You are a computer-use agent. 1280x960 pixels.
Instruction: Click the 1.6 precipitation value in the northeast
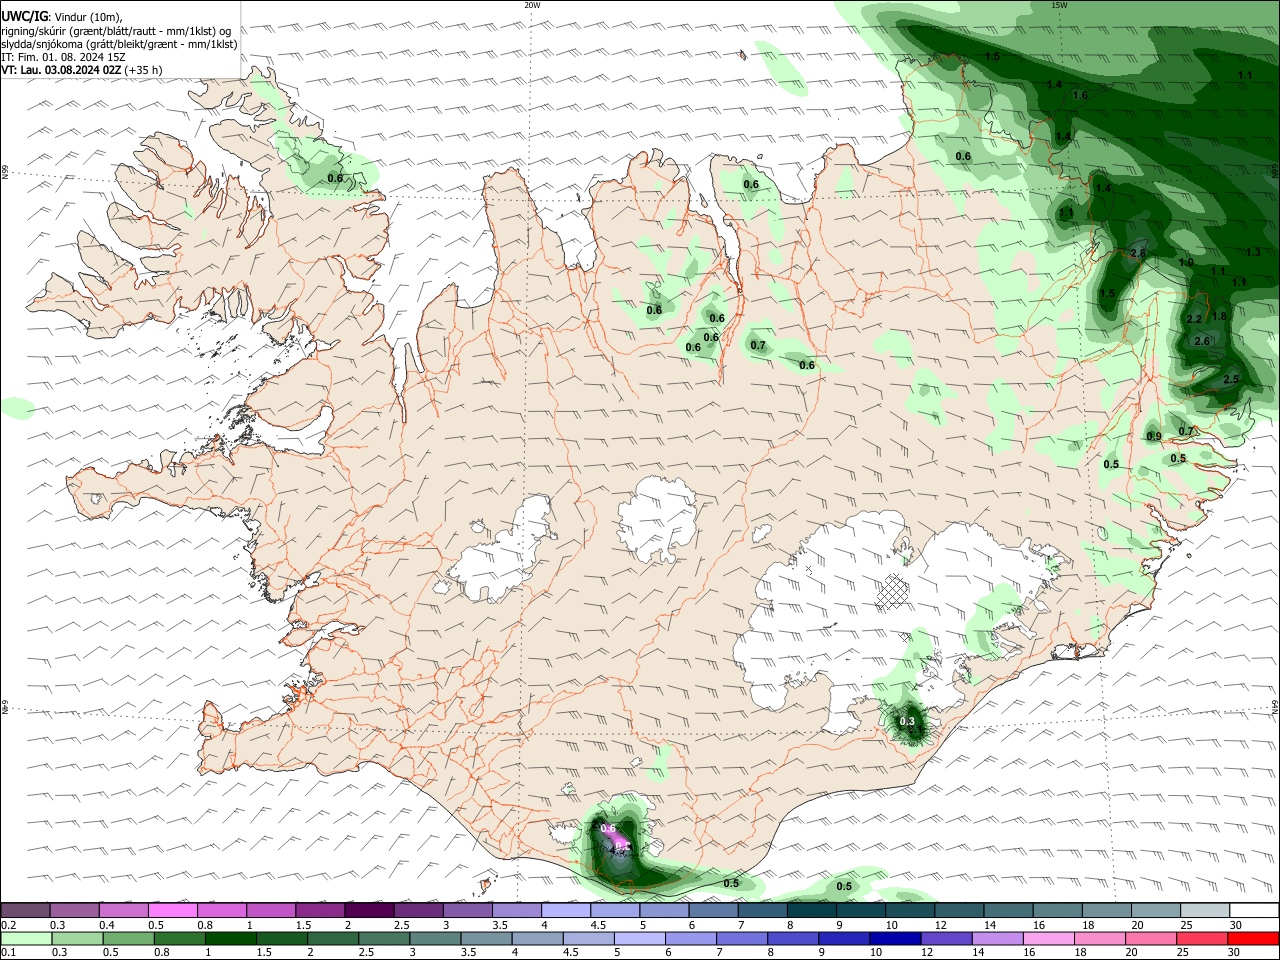[1080, 96]
